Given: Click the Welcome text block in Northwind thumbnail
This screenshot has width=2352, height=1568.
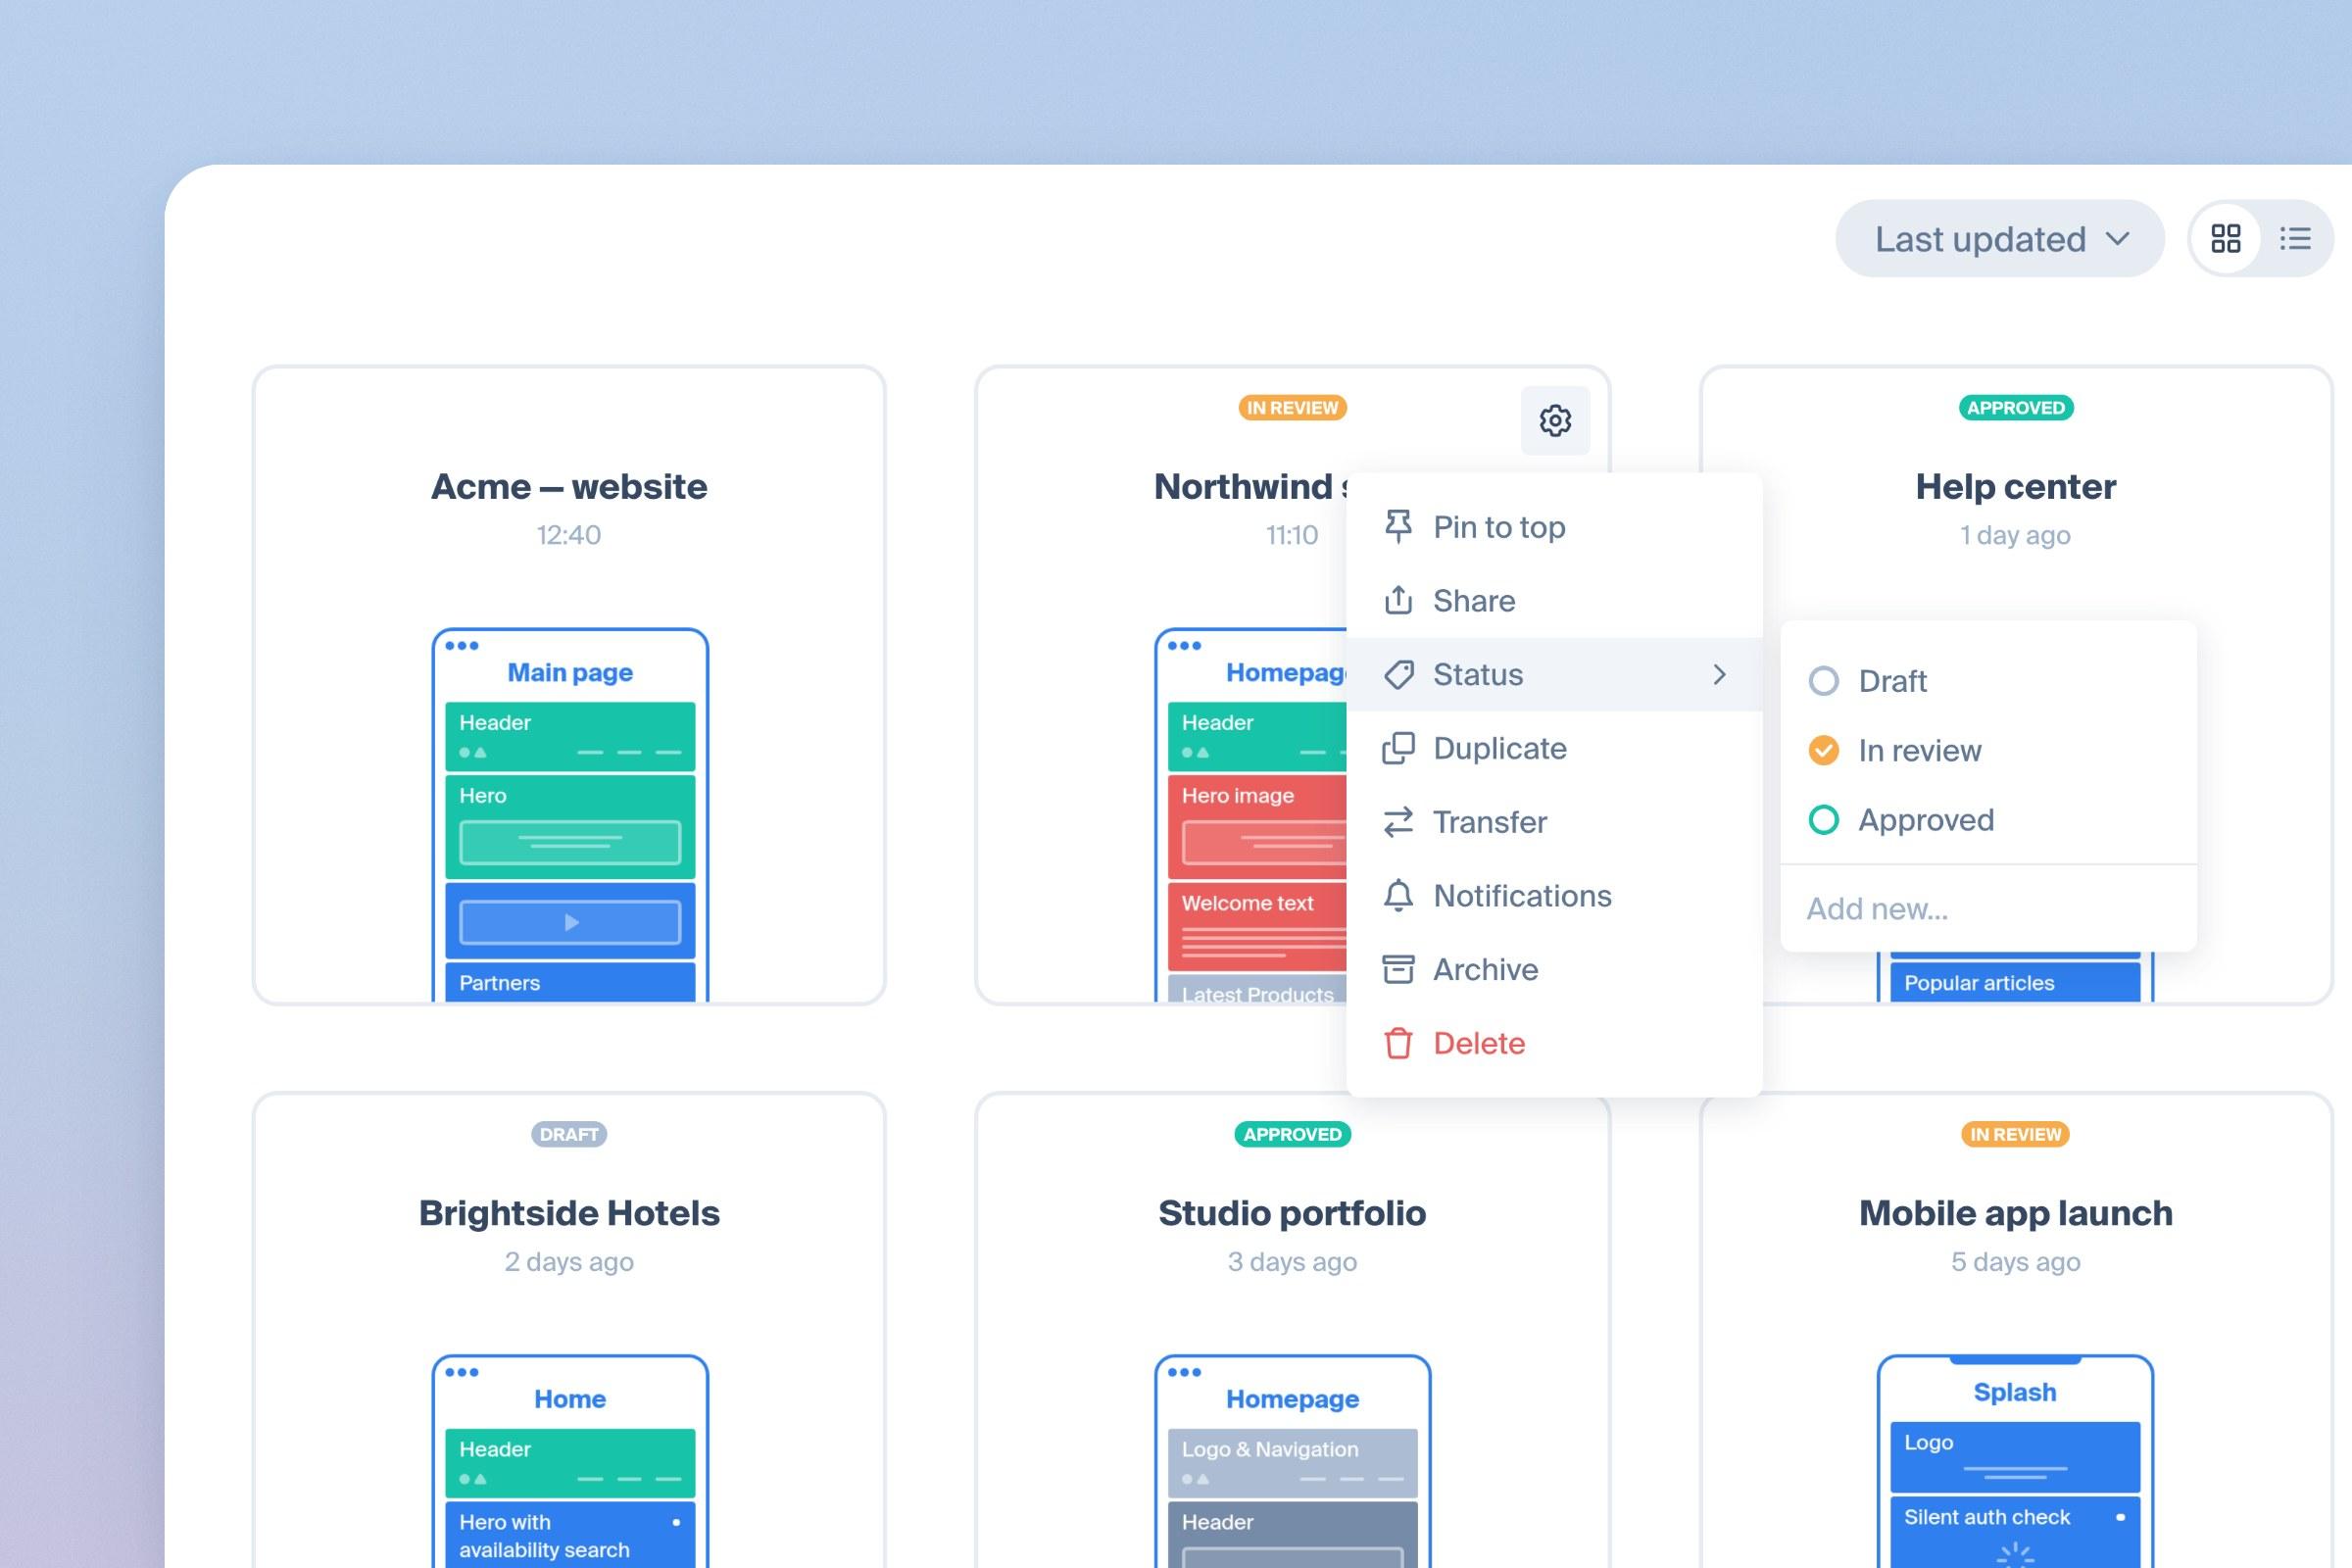Looking at the screenshot, I should click(x=1257, y=927).
